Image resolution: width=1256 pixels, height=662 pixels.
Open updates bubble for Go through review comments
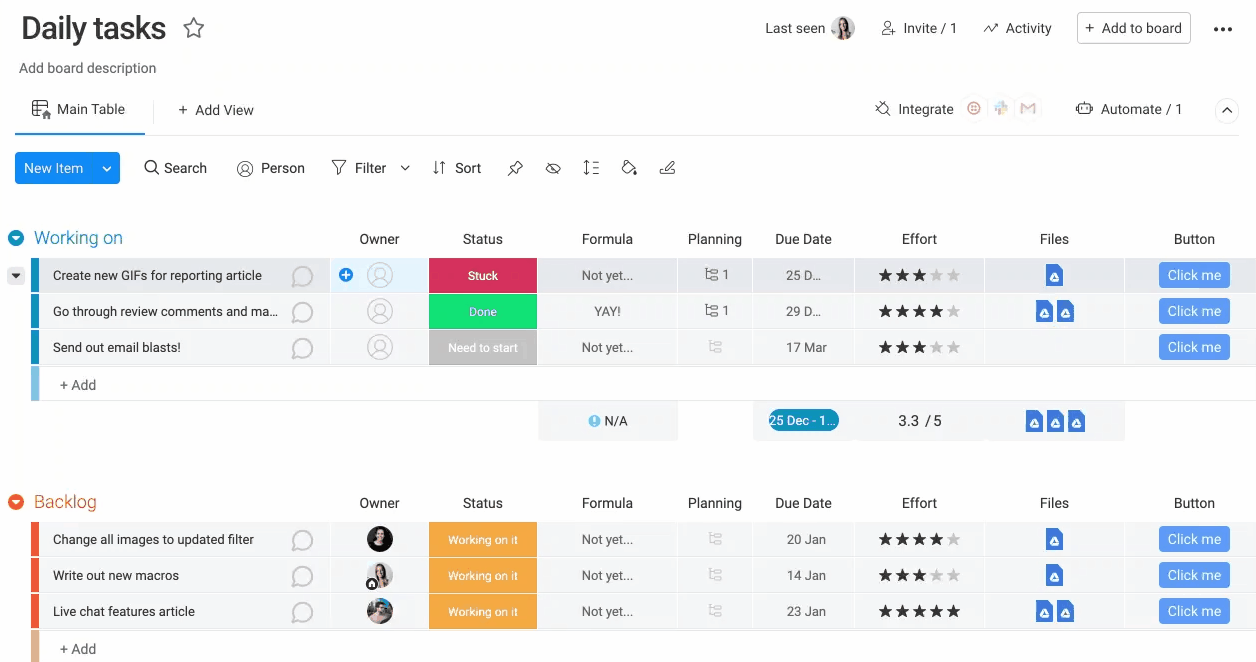pyautogui.click(x=302, y=313)
